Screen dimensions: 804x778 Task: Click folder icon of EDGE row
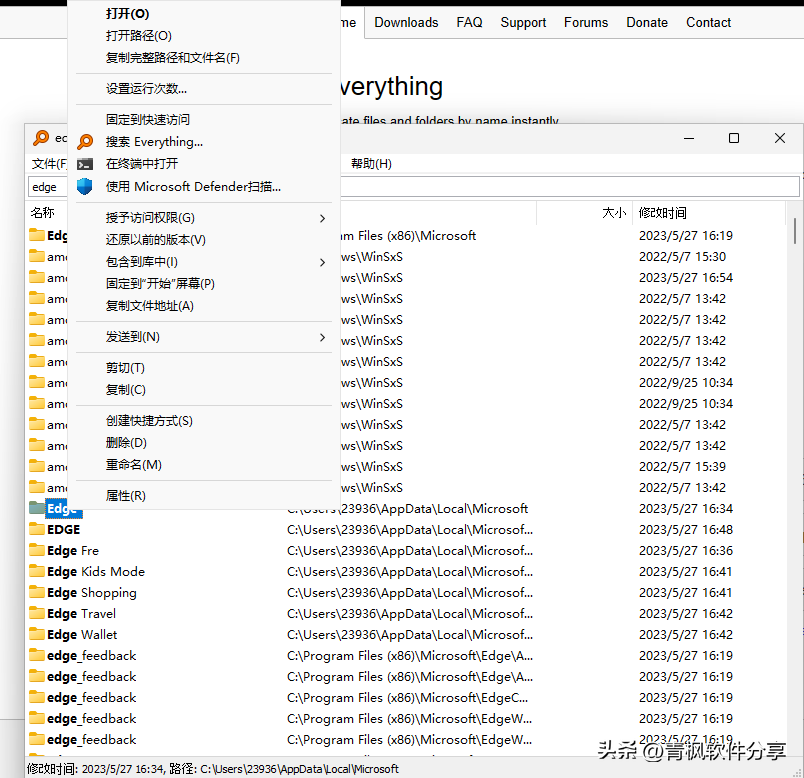37,529
